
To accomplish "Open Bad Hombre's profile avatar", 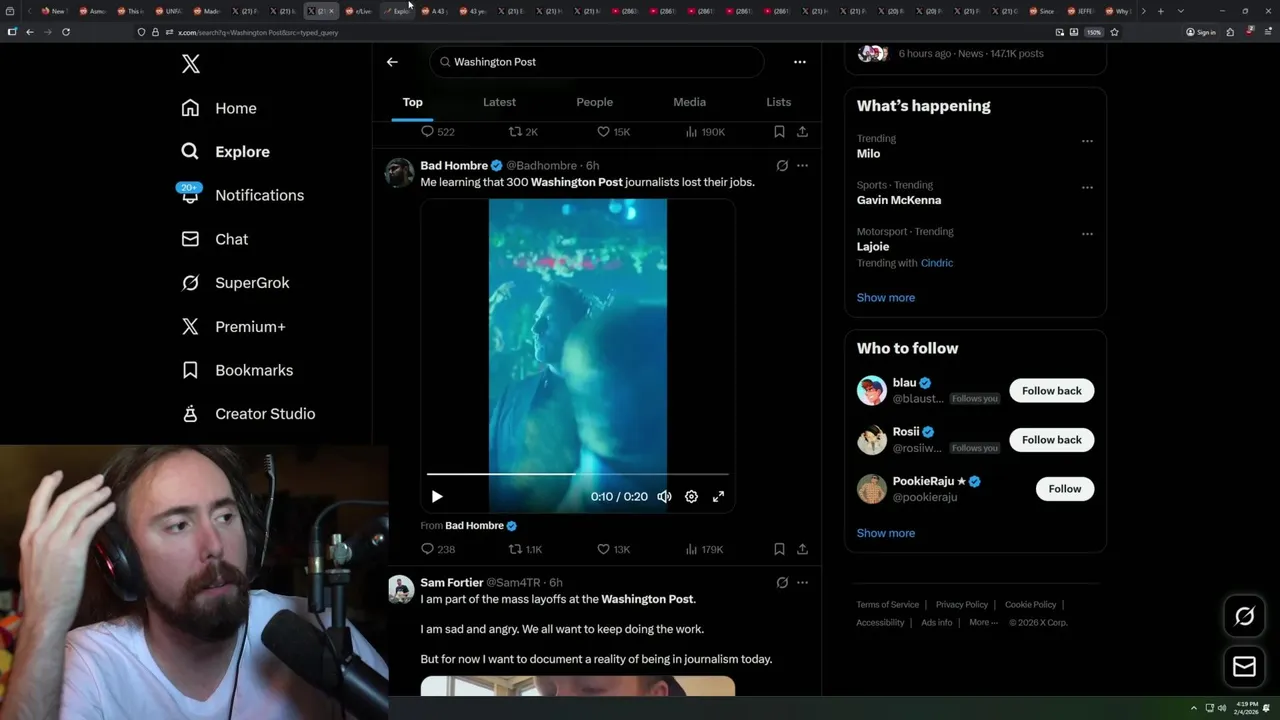I will (400, 173).
